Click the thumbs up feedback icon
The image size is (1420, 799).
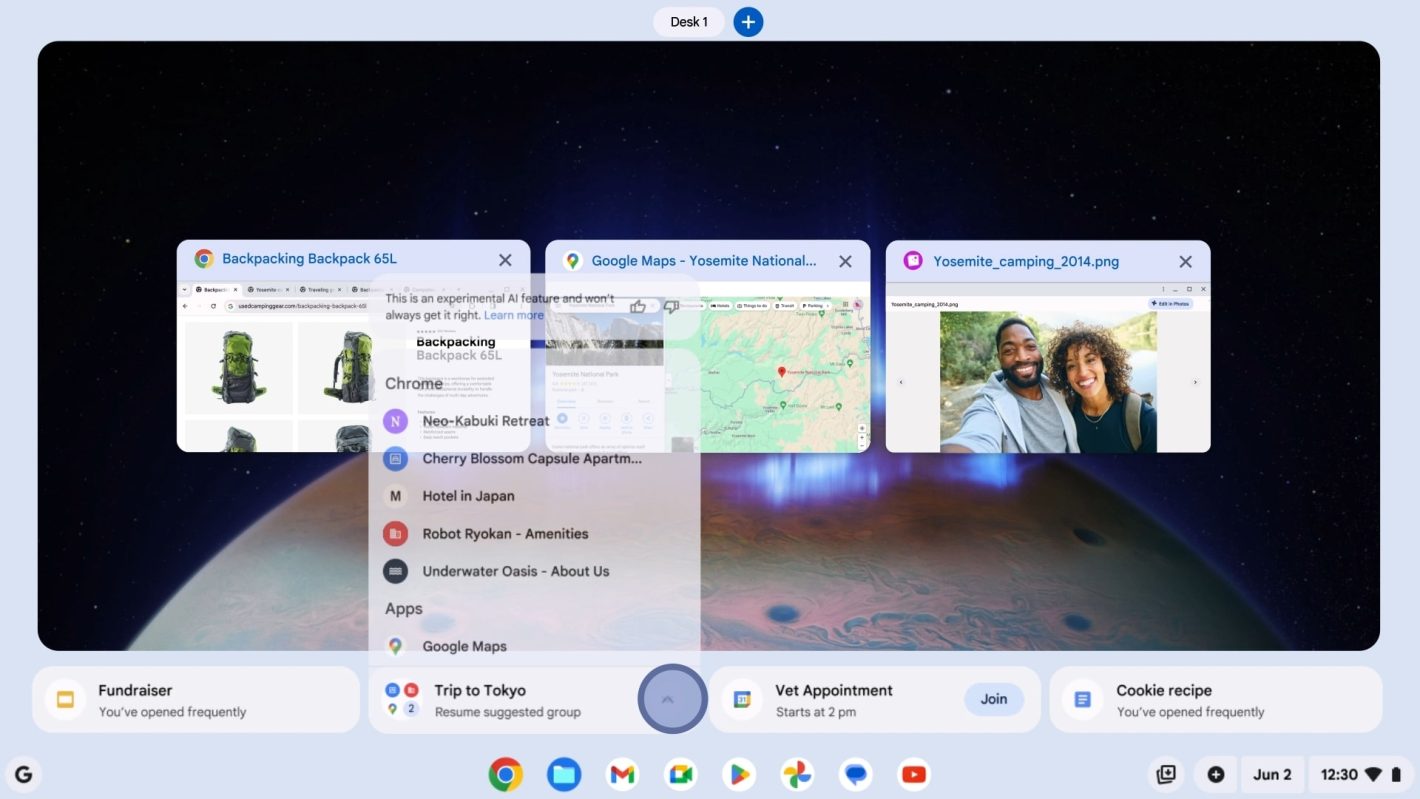click(x=638, y=306)
